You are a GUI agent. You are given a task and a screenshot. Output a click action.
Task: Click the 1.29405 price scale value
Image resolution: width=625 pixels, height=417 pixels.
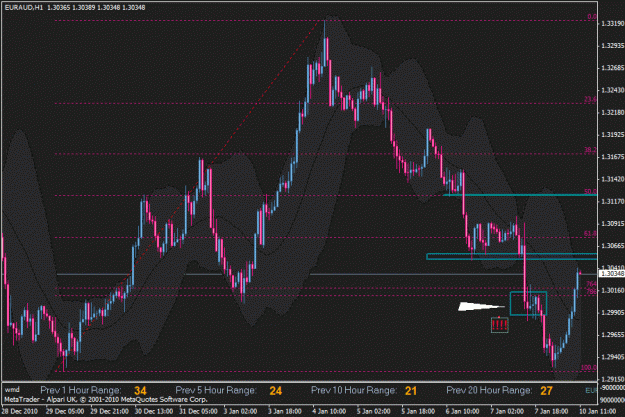pos(613,357)
